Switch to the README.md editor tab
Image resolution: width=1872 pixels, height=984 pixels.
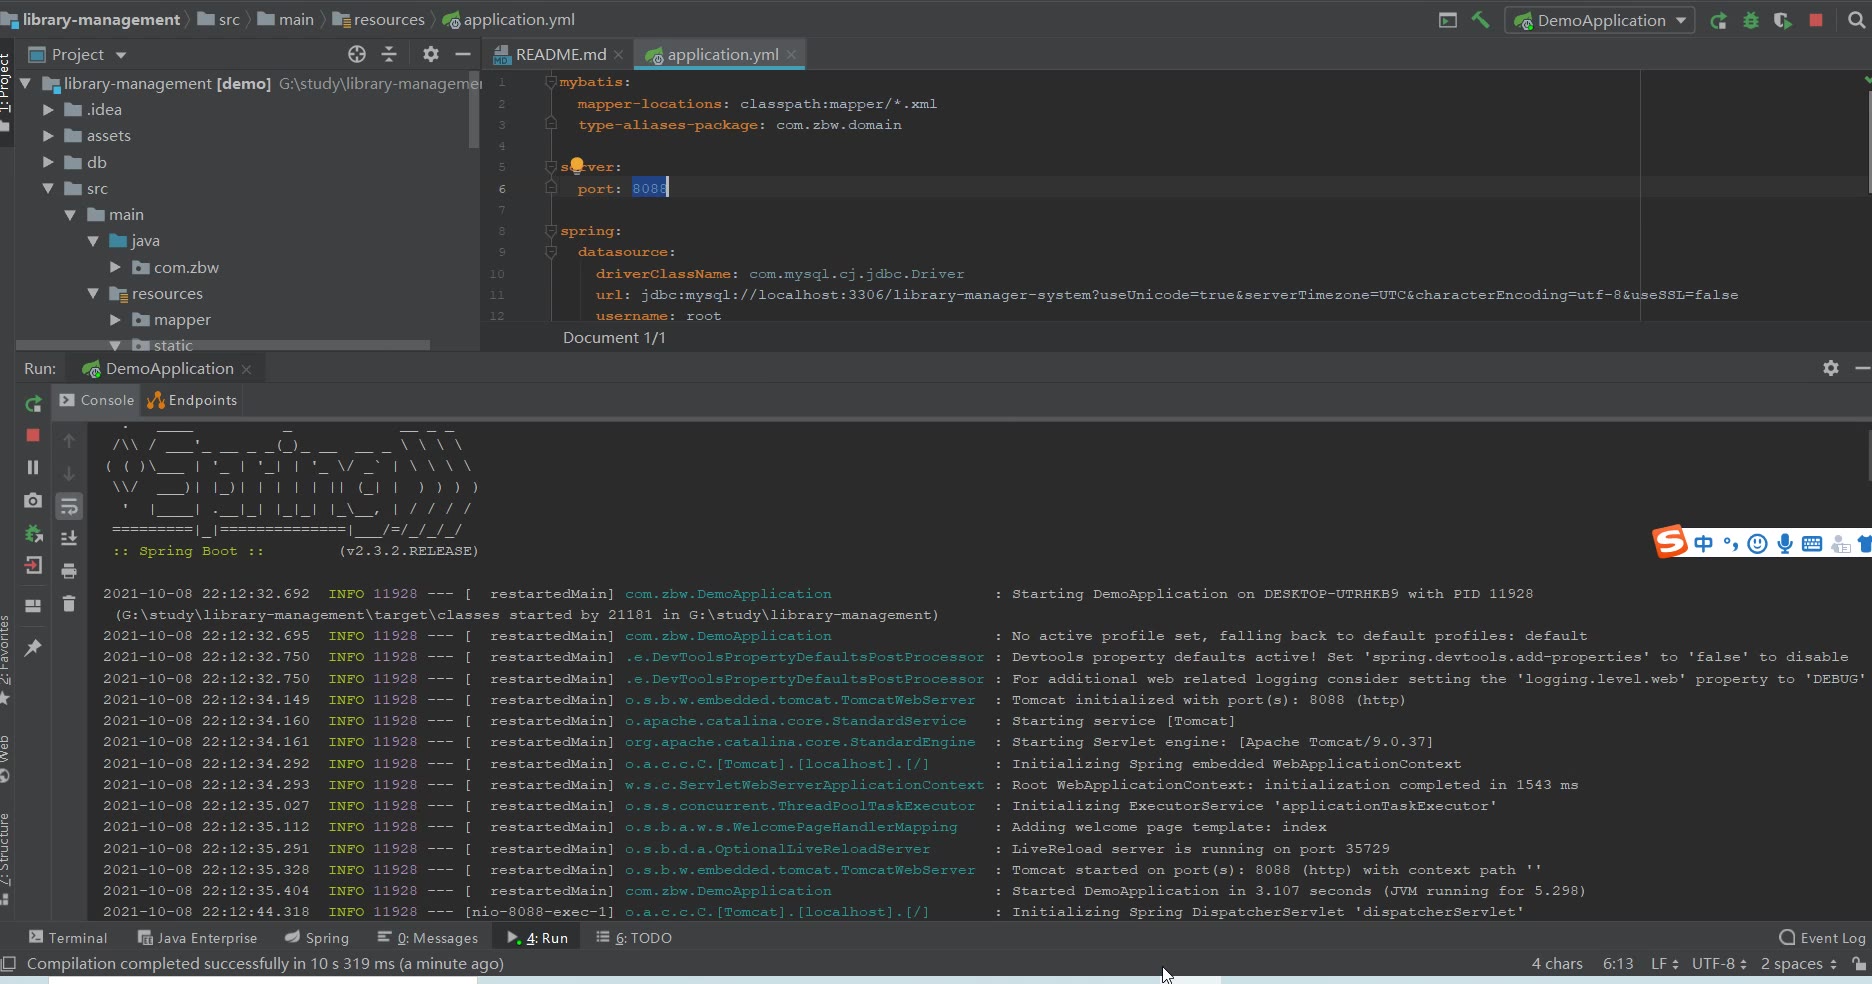click(560, 54)
